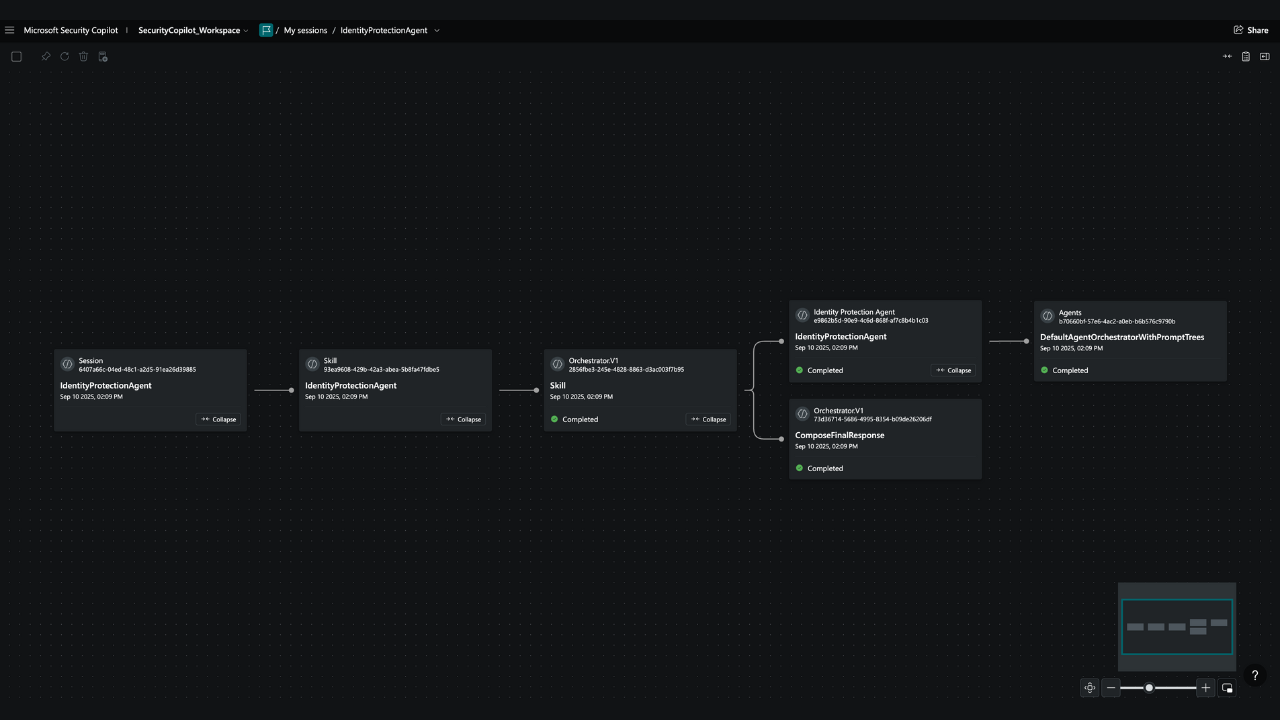Click the code icon on Skill 93ea9608 node
Image resolution: width=1280 pixels, height=720 pixels.
point(313,364)
